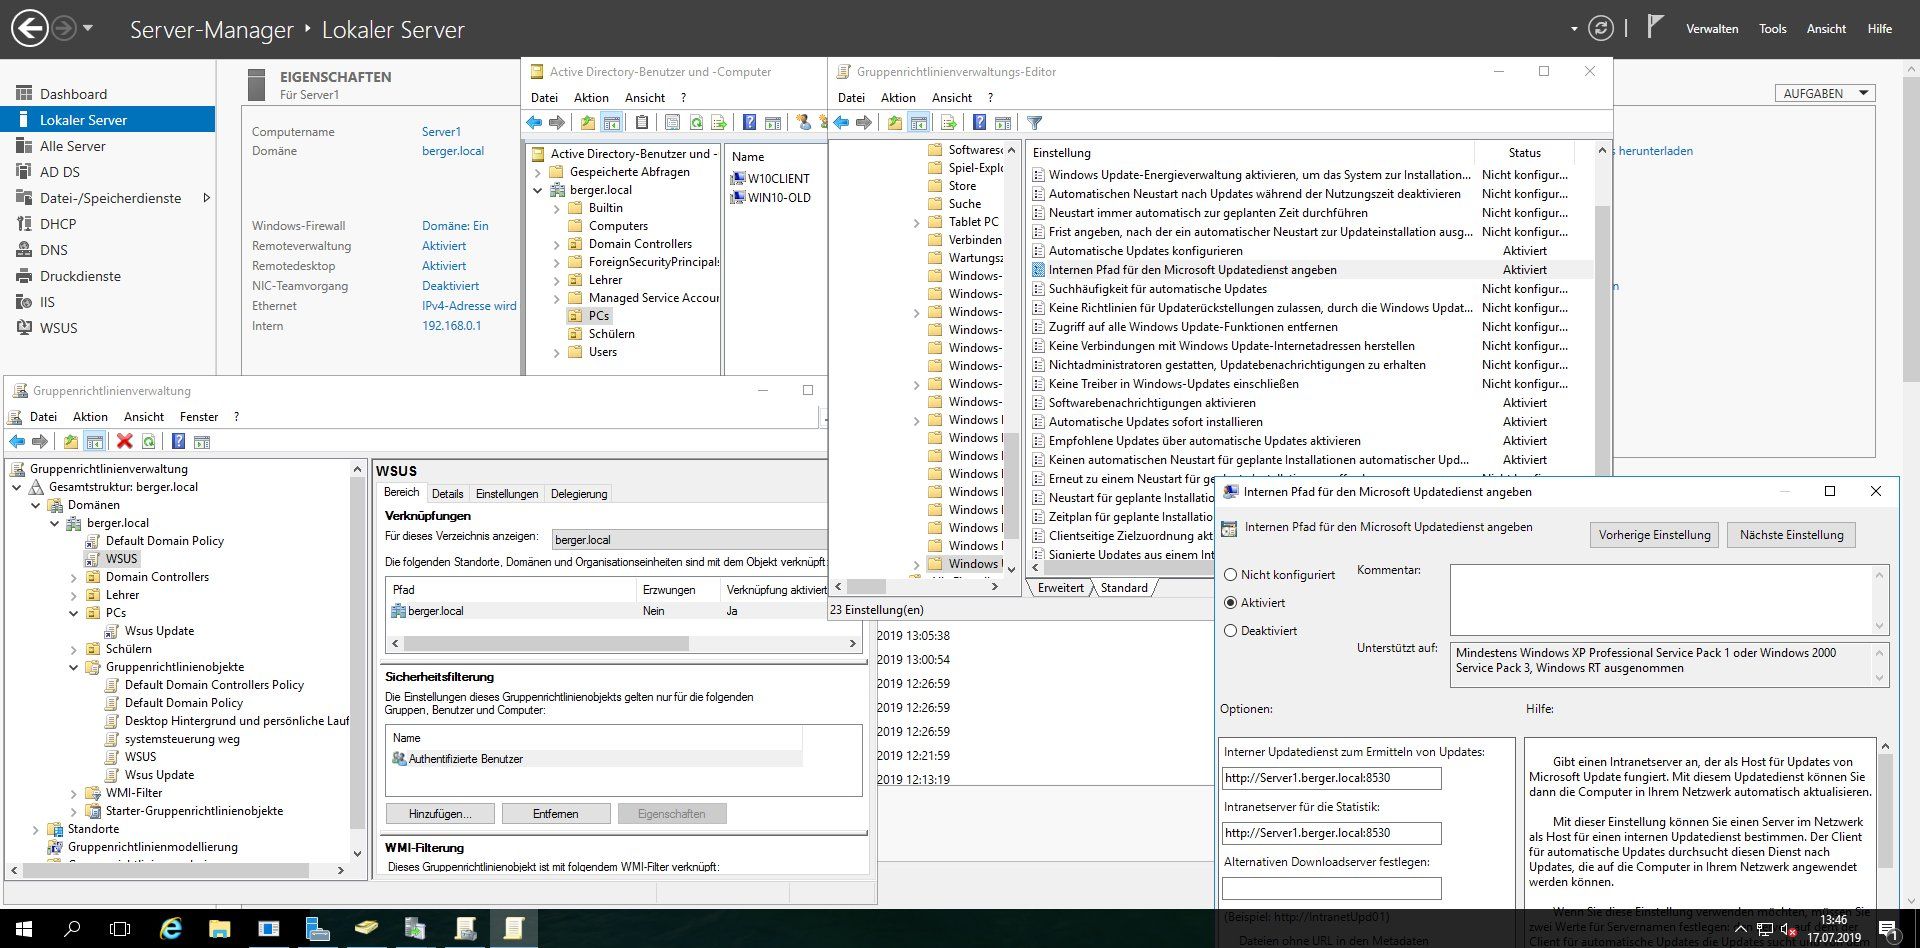
Task: Click Intranetserver für die Statistik field
Action: coord(1331,833)
